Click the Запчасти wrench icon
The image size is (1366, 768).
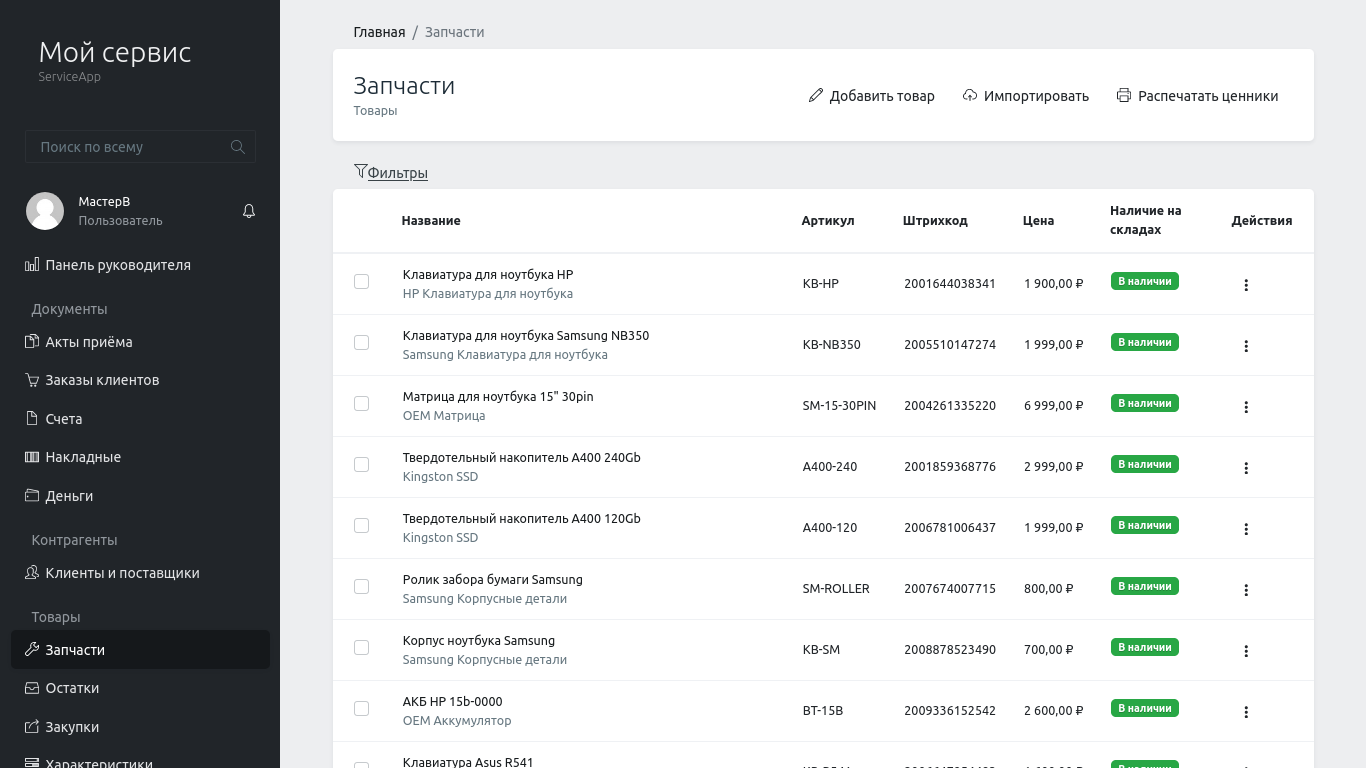(32, 650)
